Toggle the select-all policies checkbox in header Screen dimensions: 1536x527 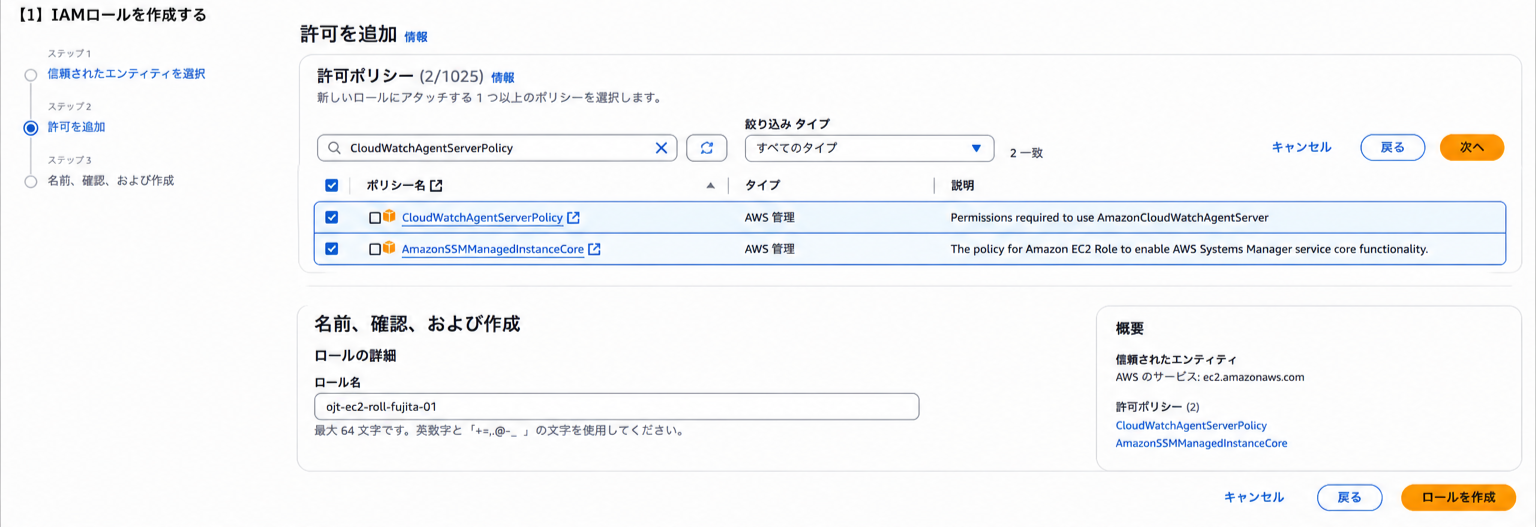(x=332, y=185)
